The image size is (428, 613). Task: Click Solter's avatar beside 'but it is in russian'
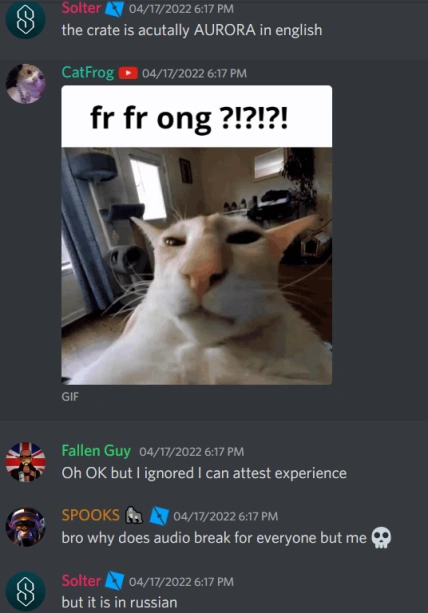pos(25,591)
